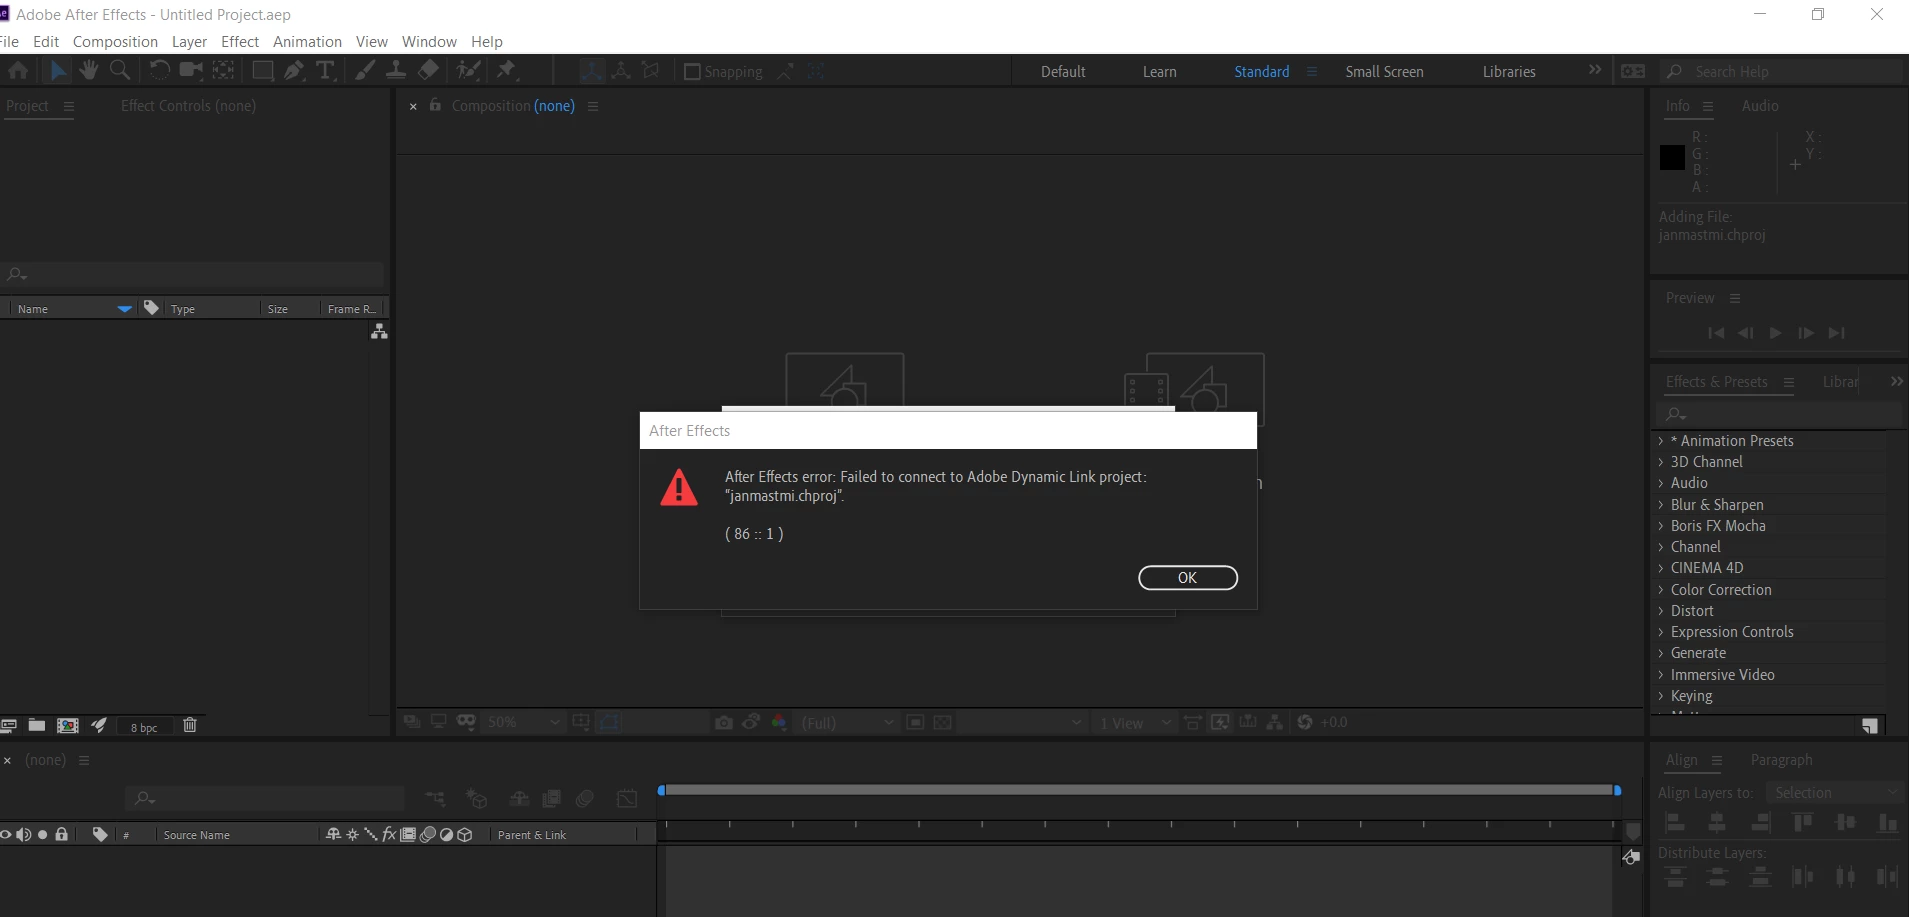The width and height of the screenshot is (1909, 917).
Task: Select the Pan Behind anchor point tool
Action: pyautogui.click(x=224, y=70)
